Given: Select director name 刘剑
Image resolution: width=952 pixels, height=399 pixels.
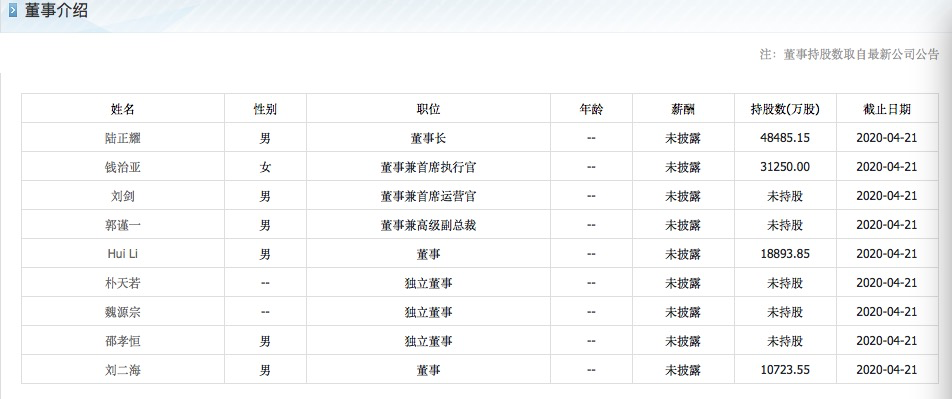Looking at the screenshot, I should pyautogui.click(x=123, y=196).
